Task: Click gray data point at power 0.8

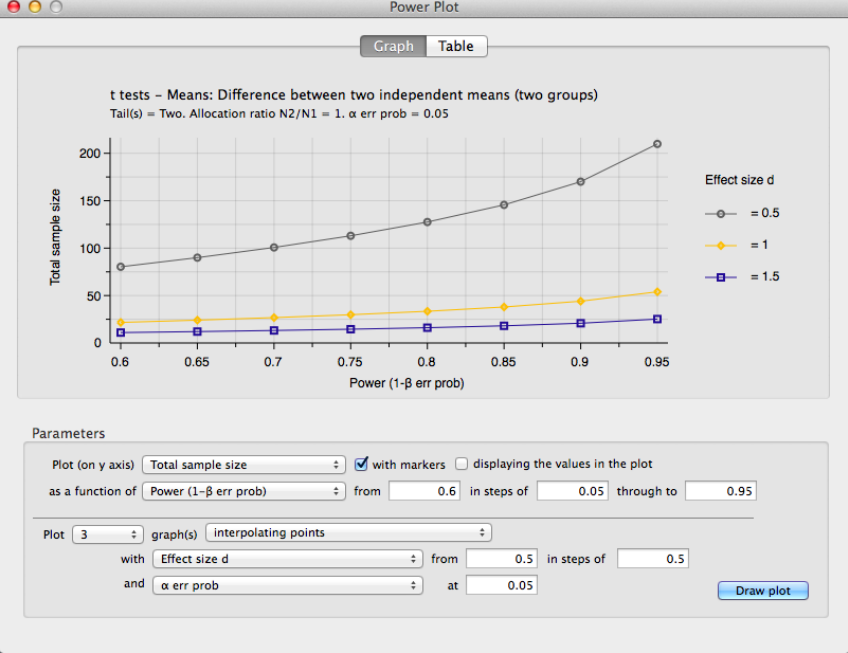Action: (427, 222)
